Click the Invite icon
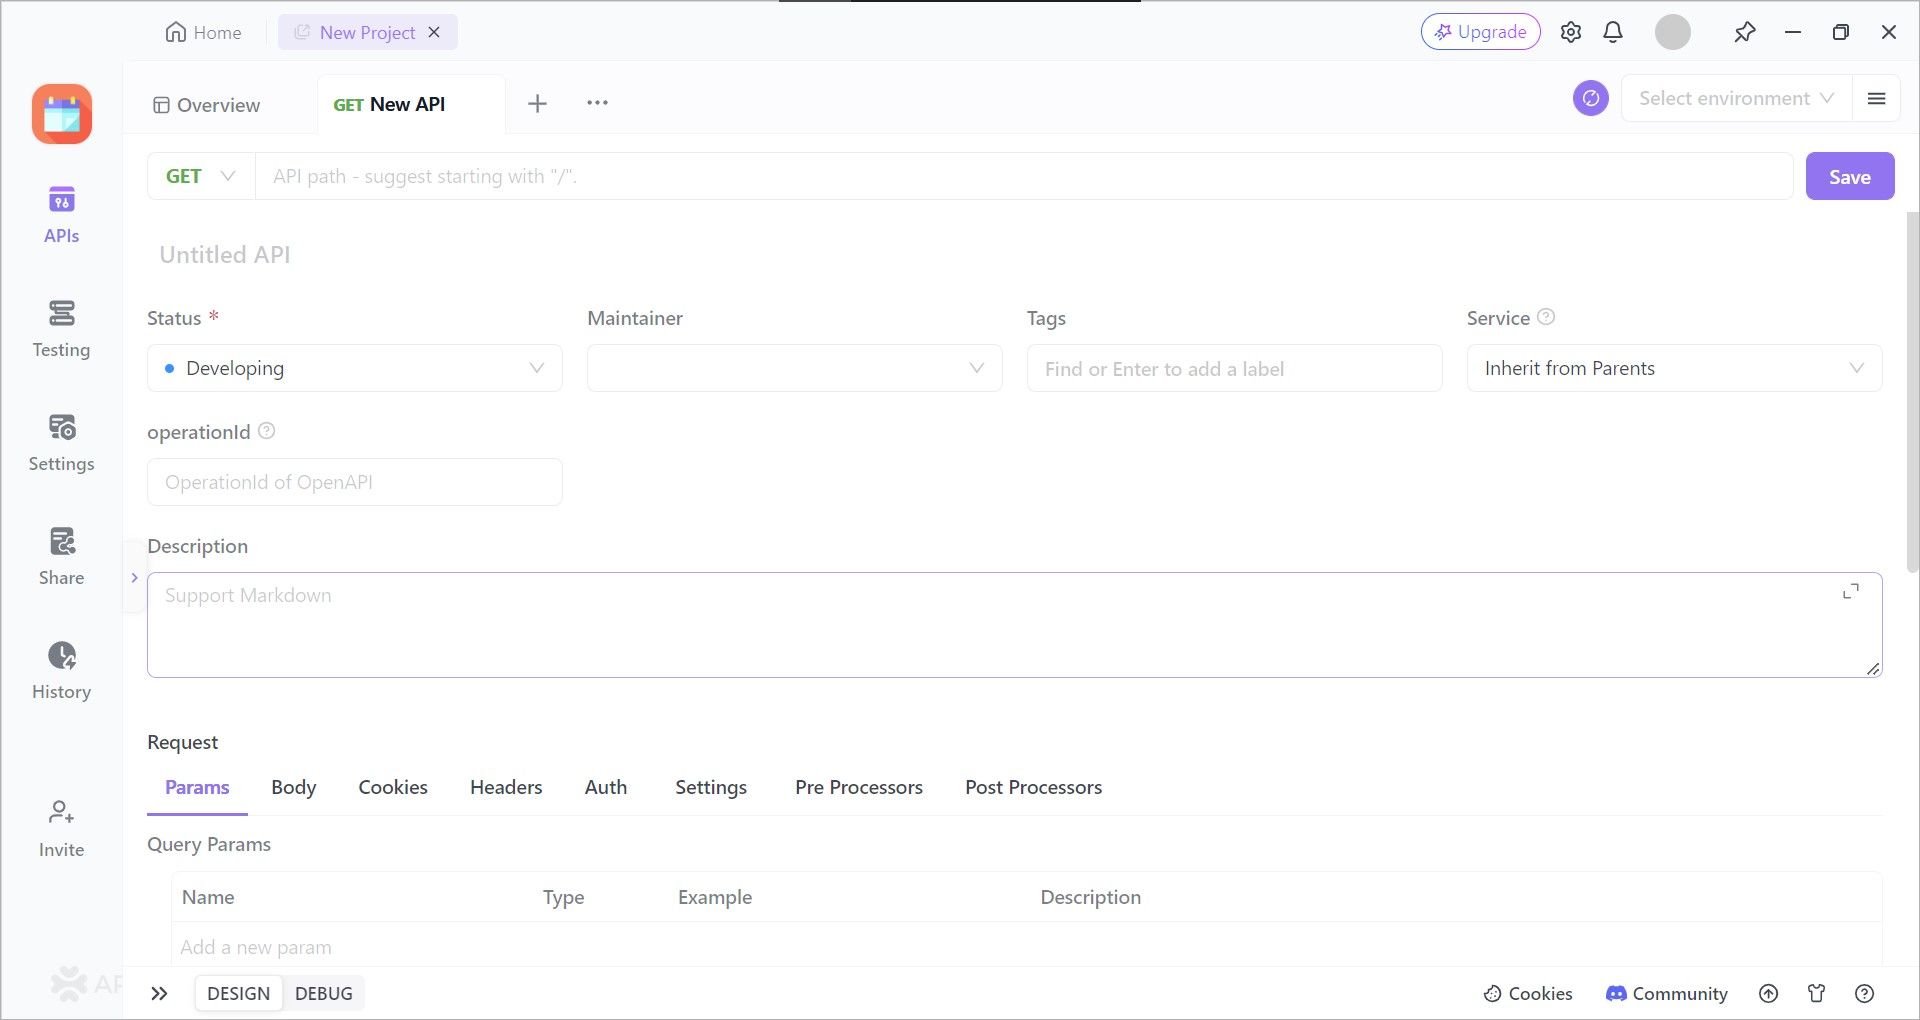1920x1020 pixels. click(x=60, y=825)
